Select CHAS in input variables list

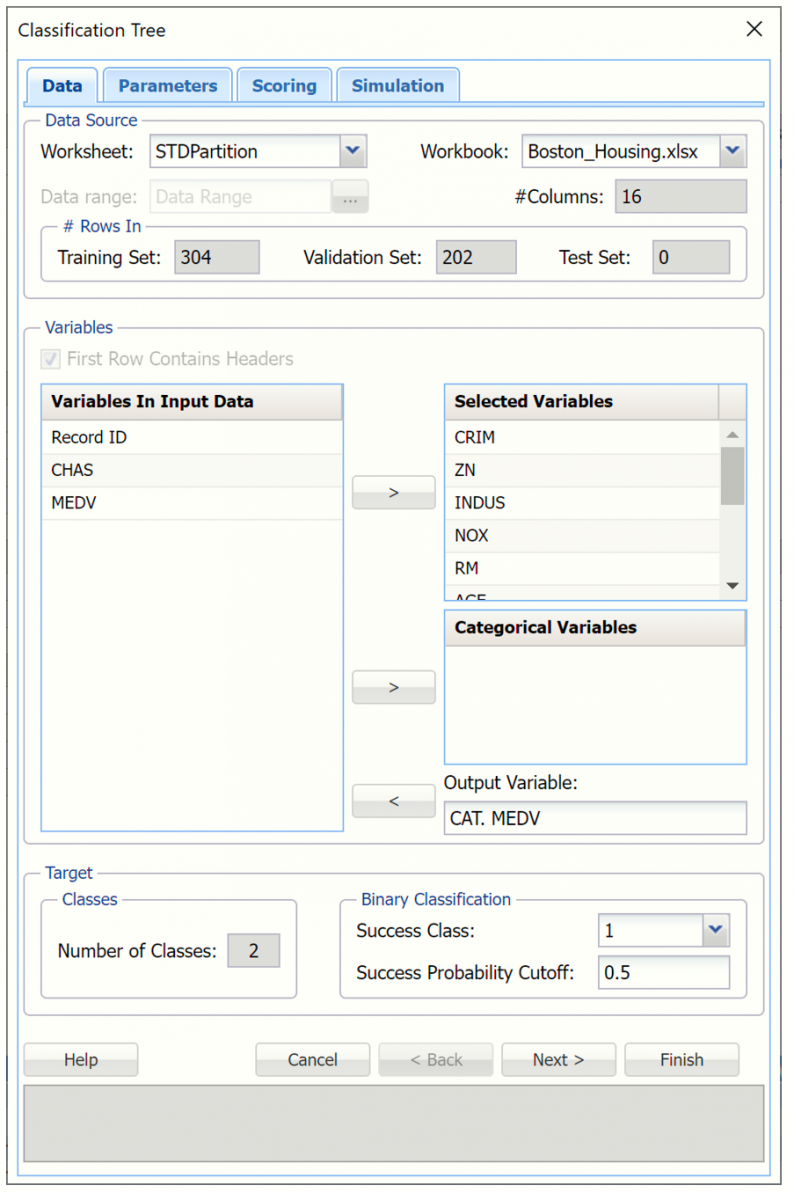click(x=72, y=470)
